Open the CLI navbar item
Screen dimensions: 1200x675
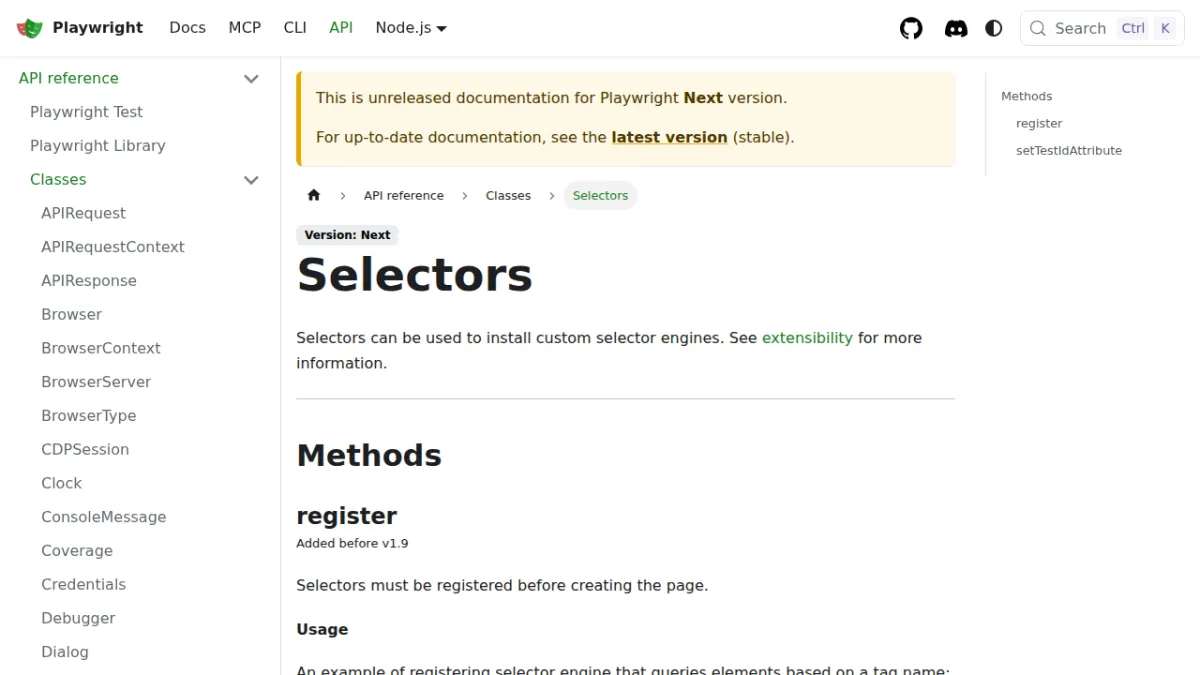295,28
